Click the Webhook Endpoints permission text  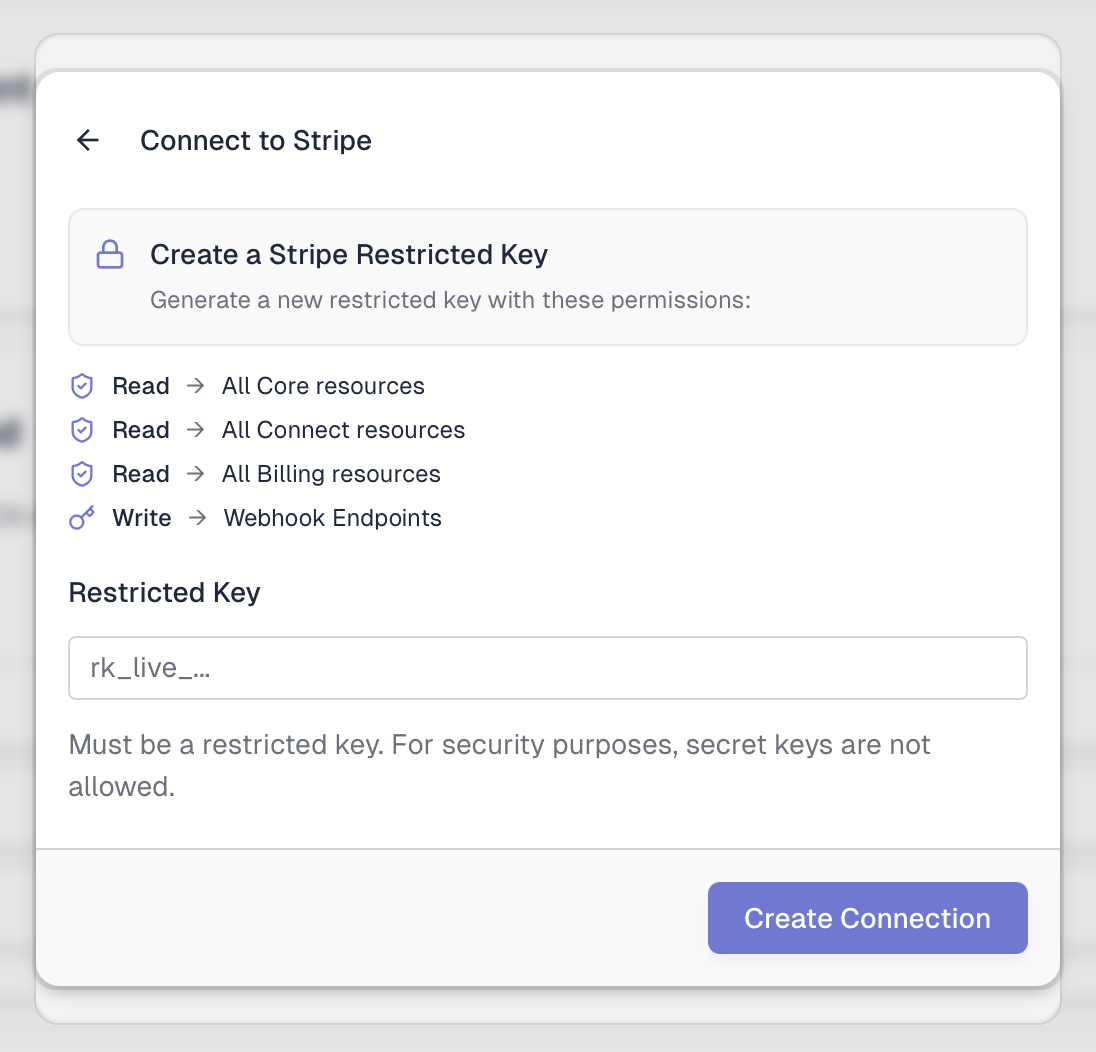click(x=333, y=518)
